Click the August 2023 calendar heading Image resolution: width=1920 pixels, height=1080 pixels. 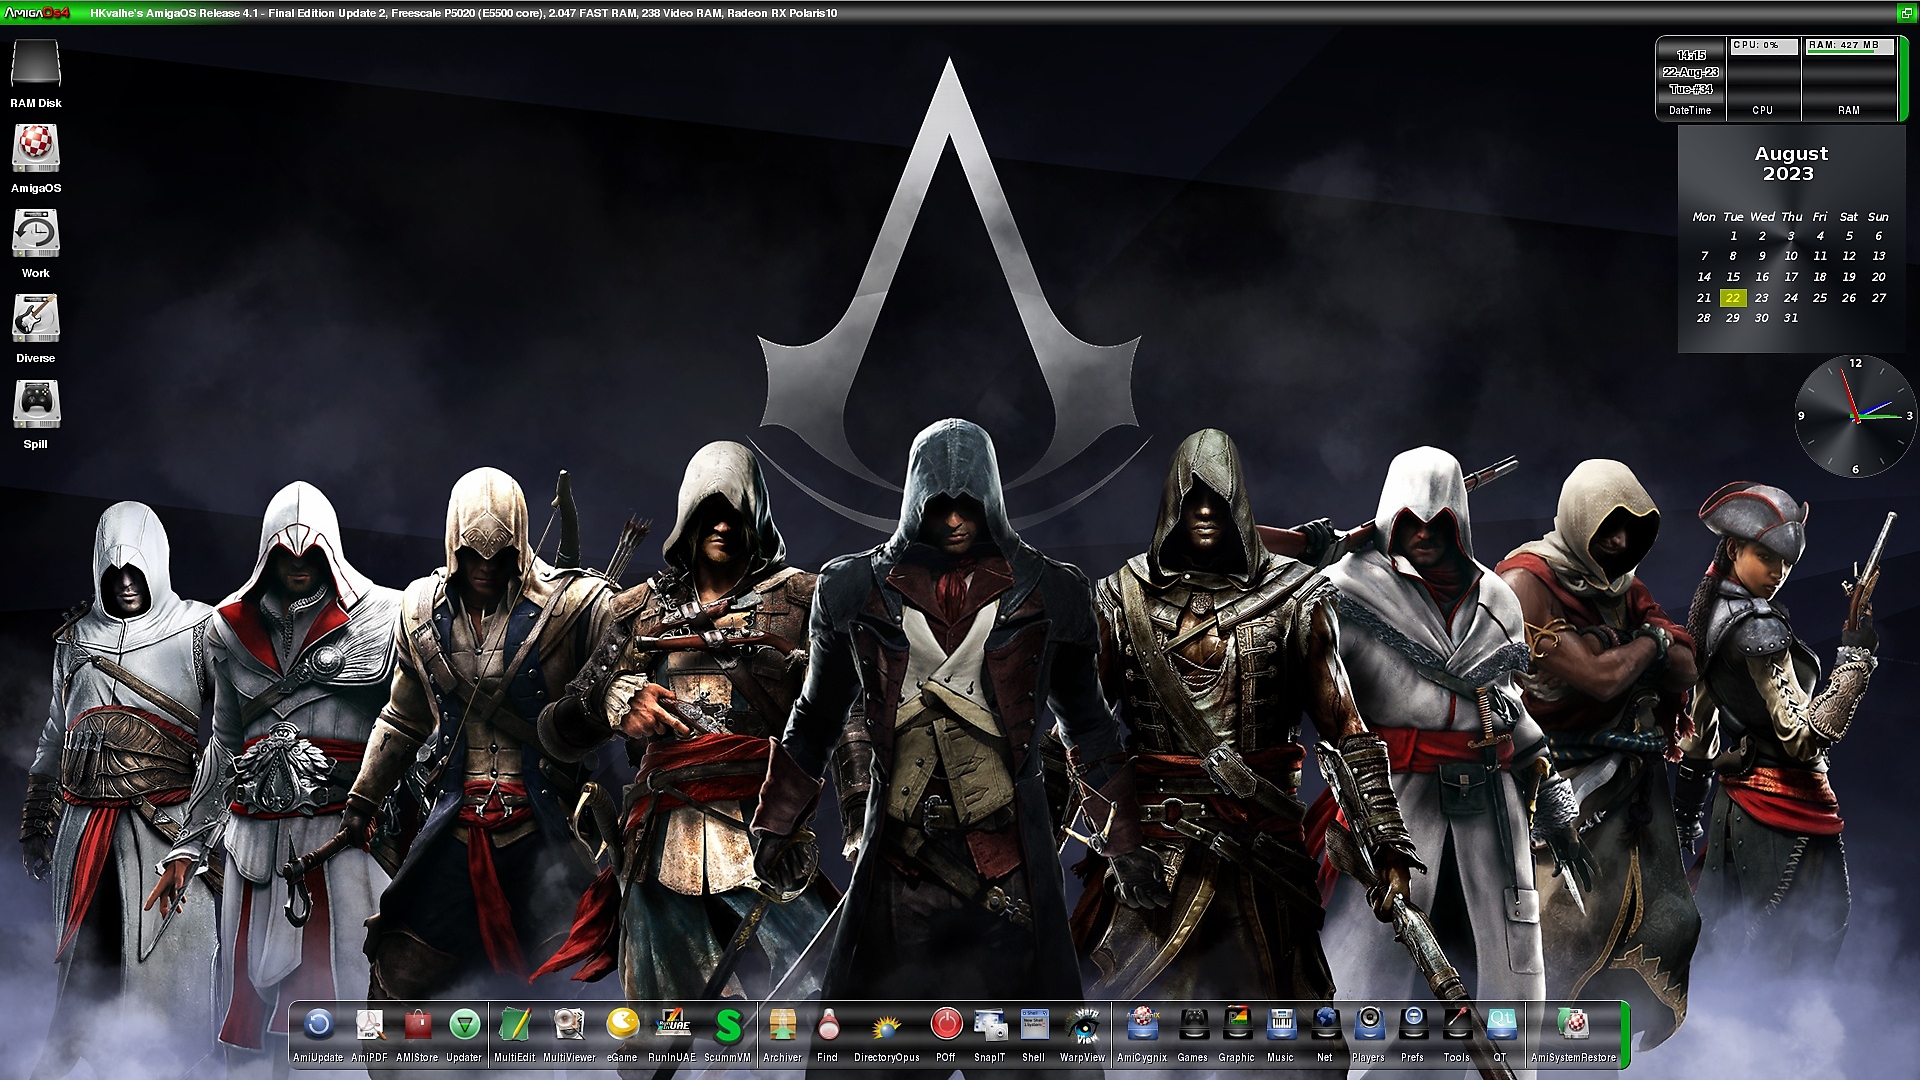tap(1790, 163)
